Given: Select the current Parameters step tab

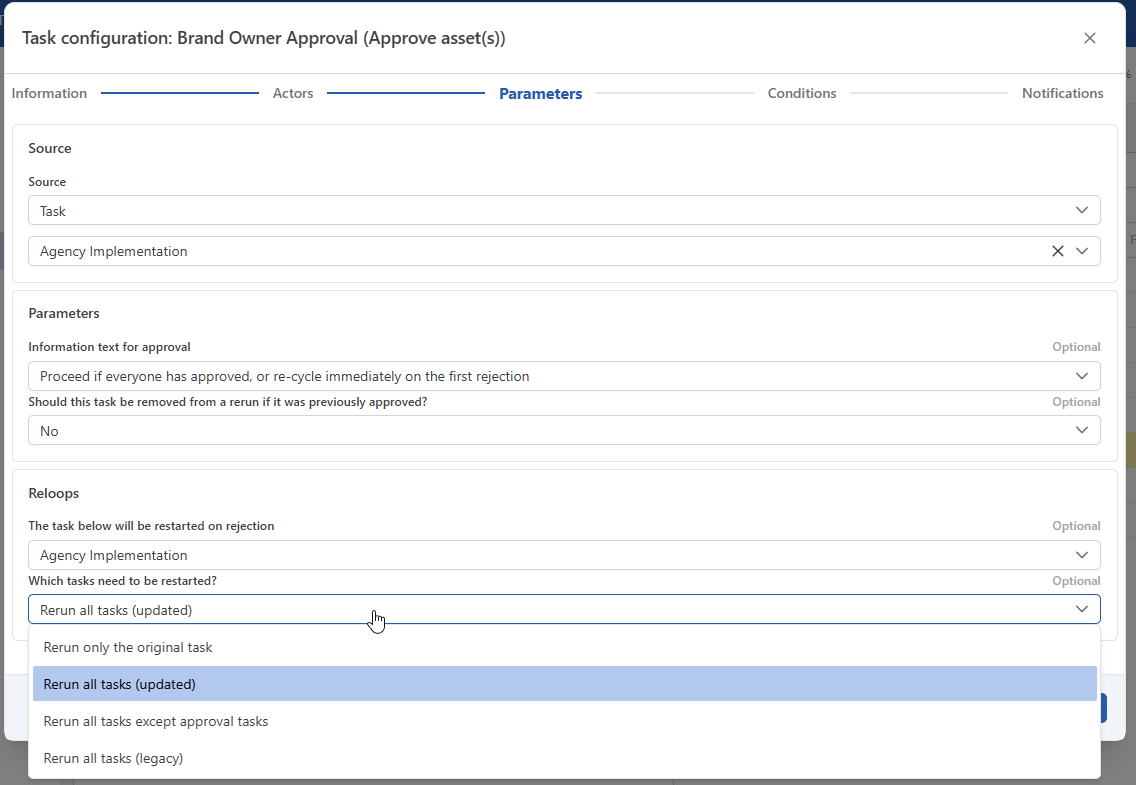Looking at the screenshot, I should pos(540,94).
